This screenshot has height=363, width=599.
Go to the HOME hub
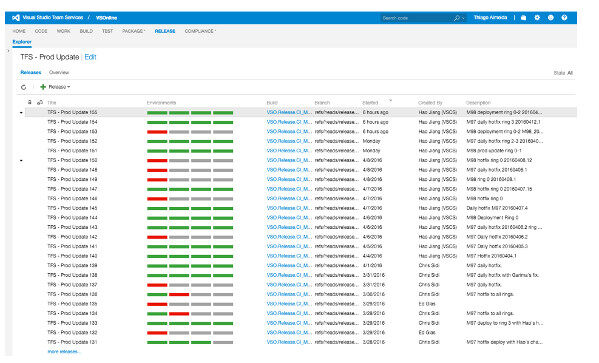coord(19,31)
